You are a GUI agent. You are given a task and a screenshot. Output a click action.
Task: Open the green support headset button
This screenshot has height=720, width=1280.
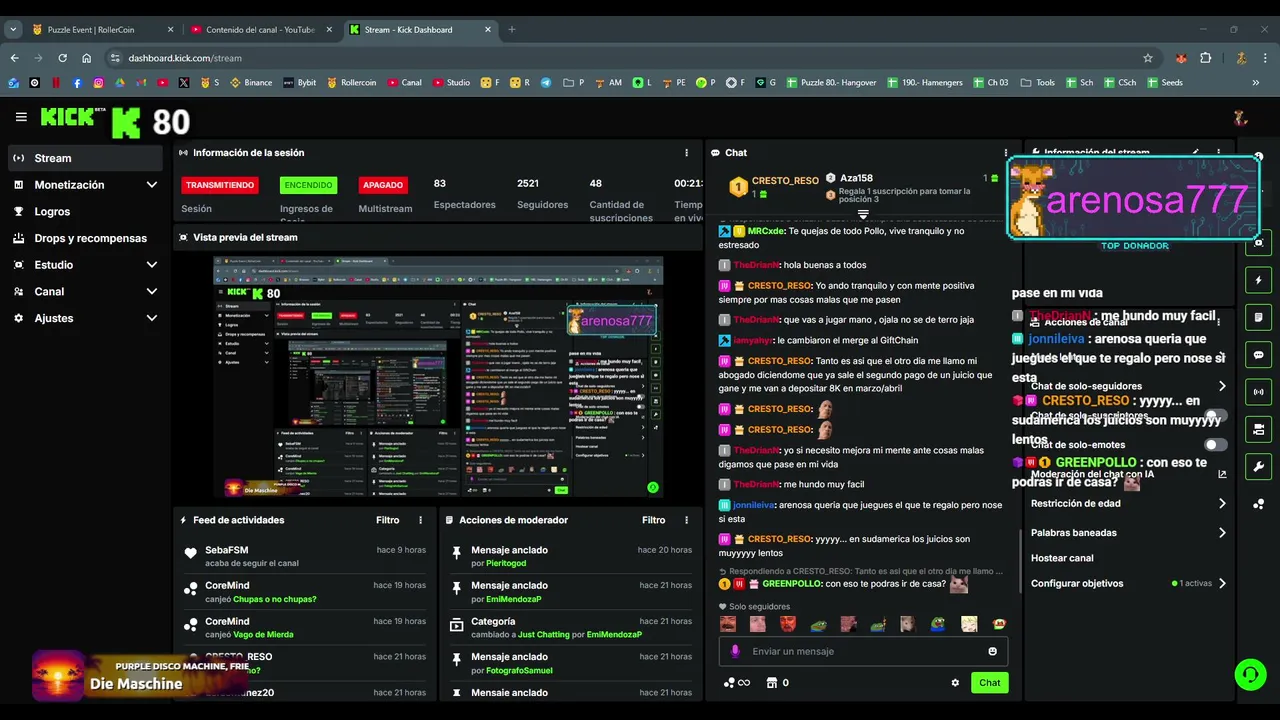[x=1250, y=674]
